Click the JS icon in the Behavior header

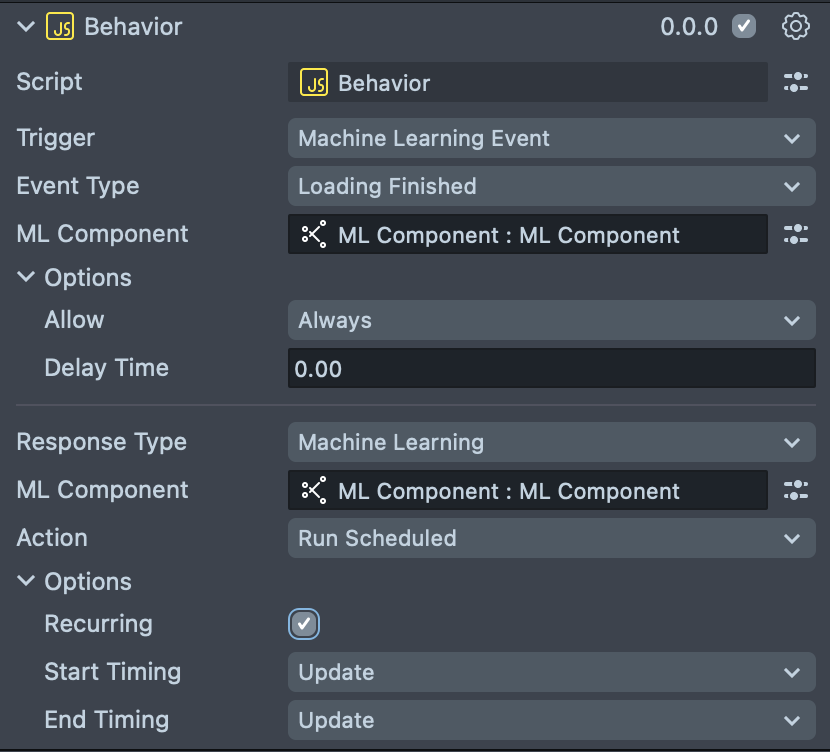click(60, 27)
